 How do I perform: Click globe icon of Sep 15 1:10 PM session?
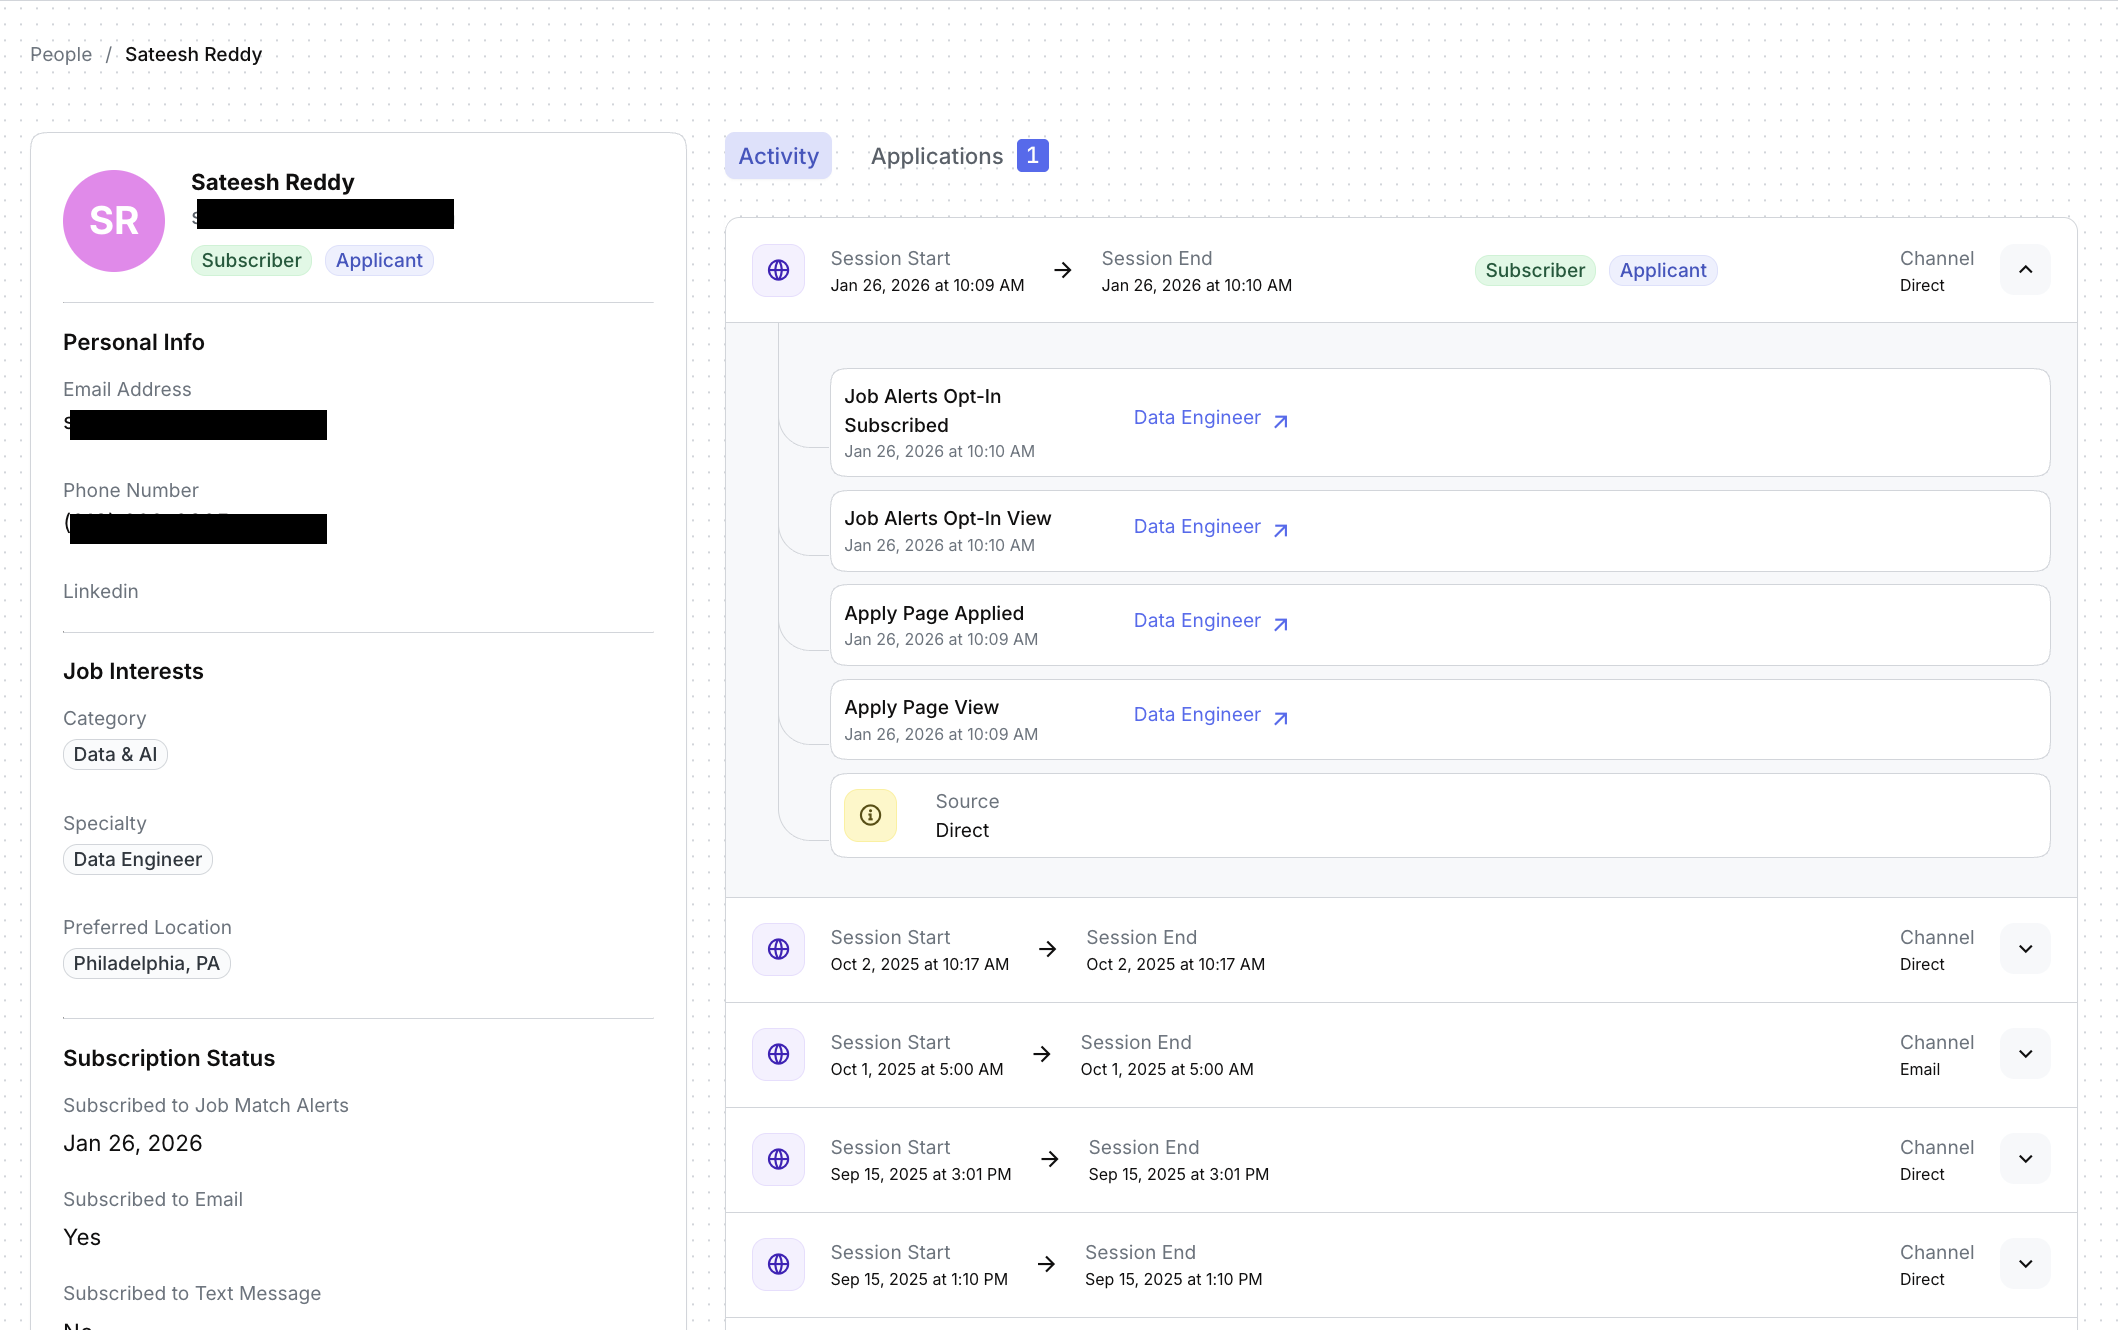point(778,1264)
